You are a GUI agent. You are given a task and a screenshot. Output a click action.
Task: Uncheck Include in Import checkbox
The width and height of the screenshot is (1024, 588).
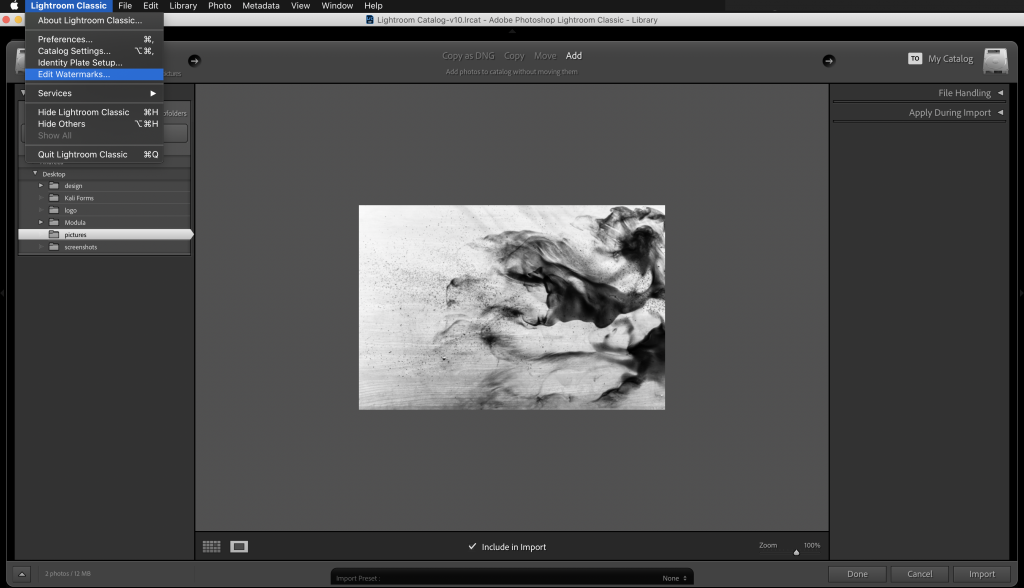point(472,546)
